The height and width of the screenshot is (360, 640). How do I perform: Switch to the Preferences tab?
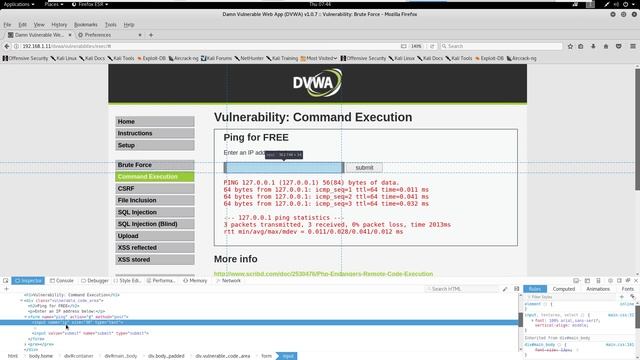[x=109, y=35]
